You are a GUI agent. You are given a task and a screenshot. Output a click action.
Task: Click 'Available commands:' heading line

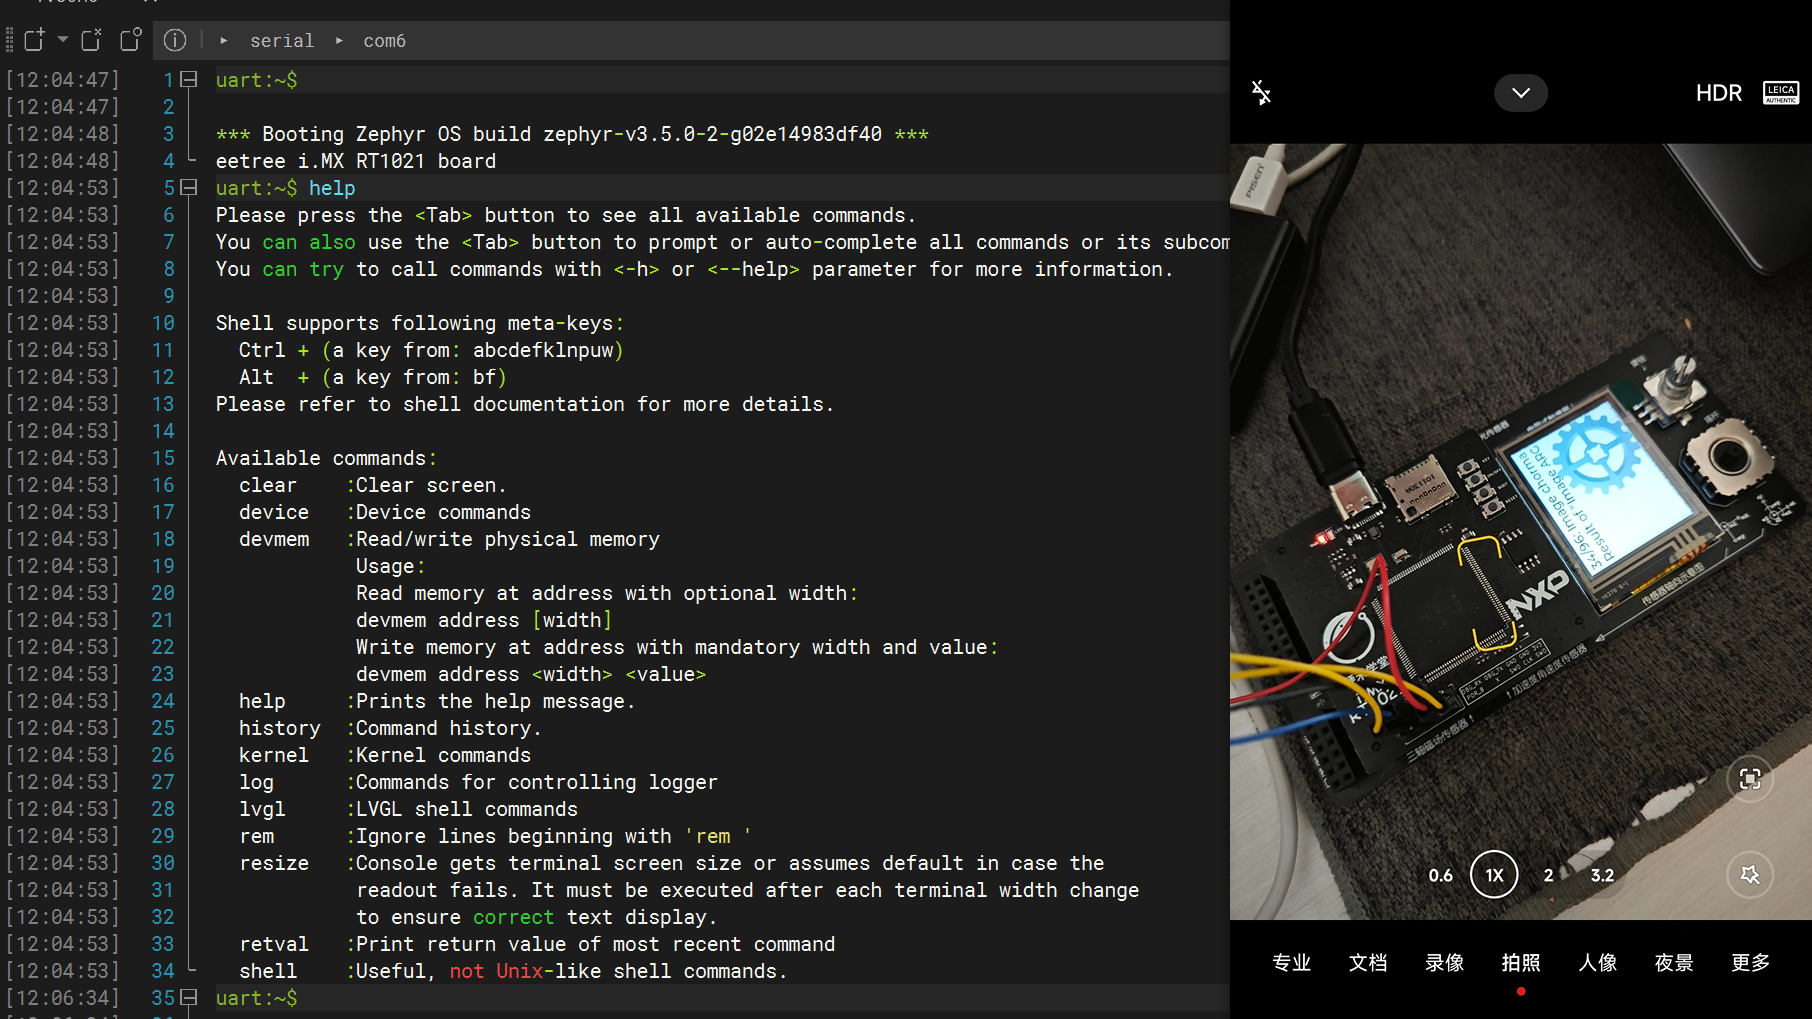coord(326,458)
